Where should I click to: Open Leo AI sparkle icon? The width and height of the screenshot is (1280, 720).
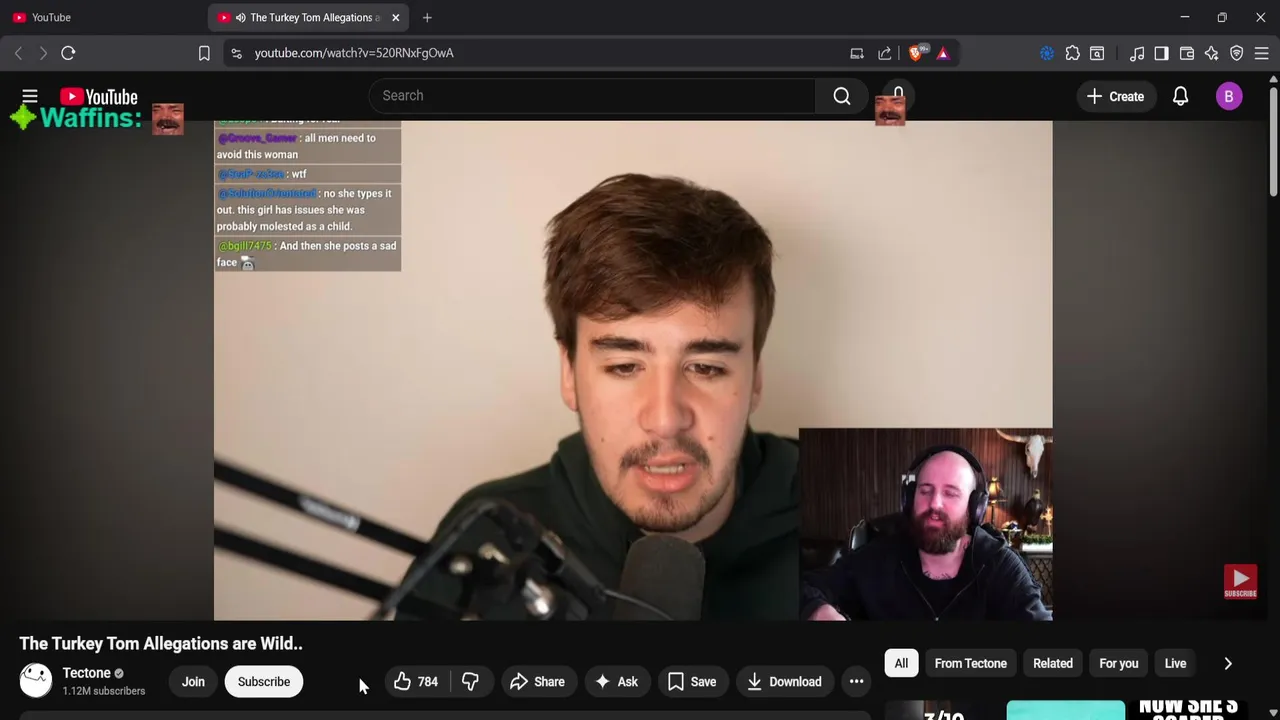coord(1212,53)
